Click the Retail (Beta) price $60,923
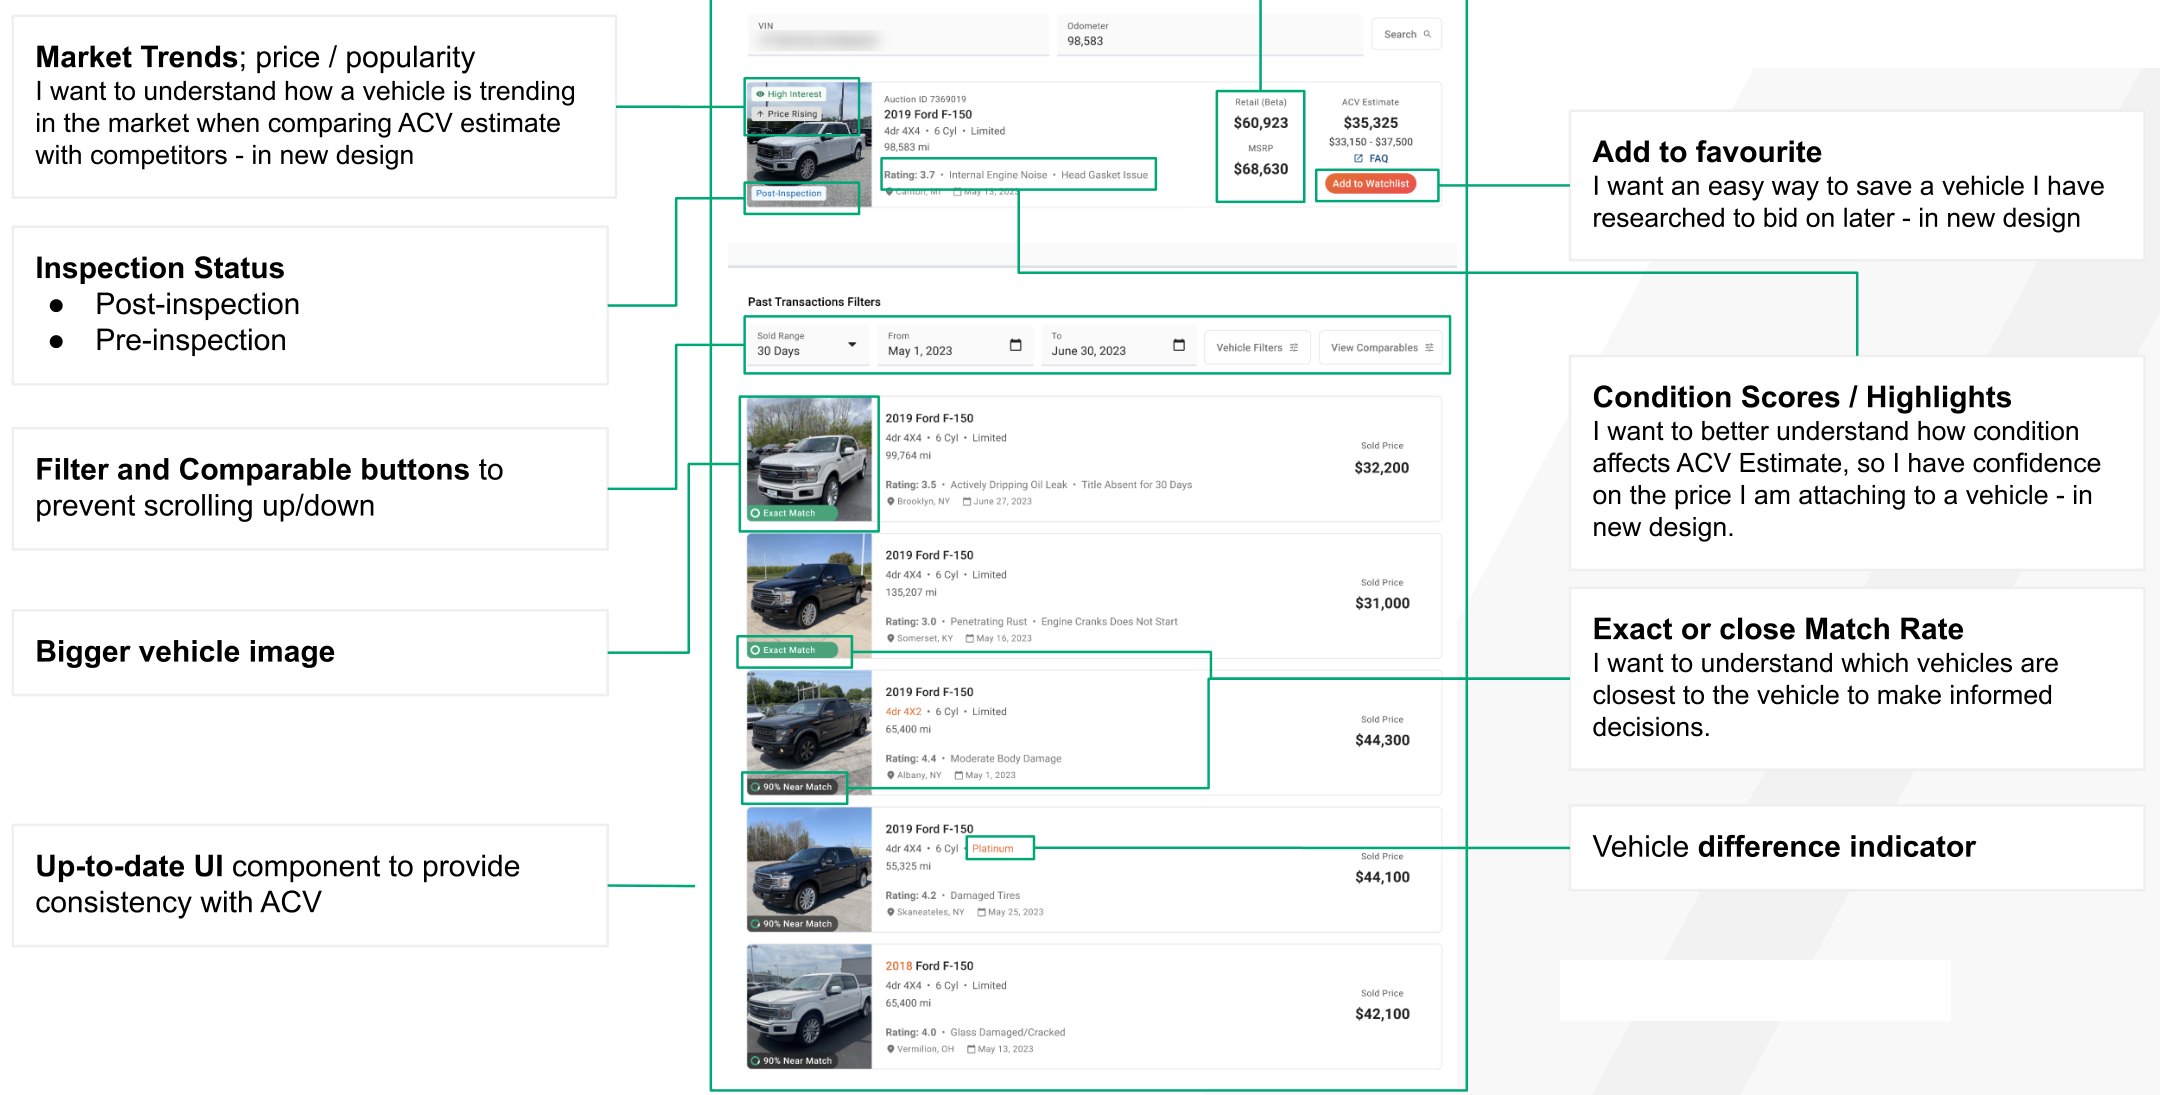 1260,123
